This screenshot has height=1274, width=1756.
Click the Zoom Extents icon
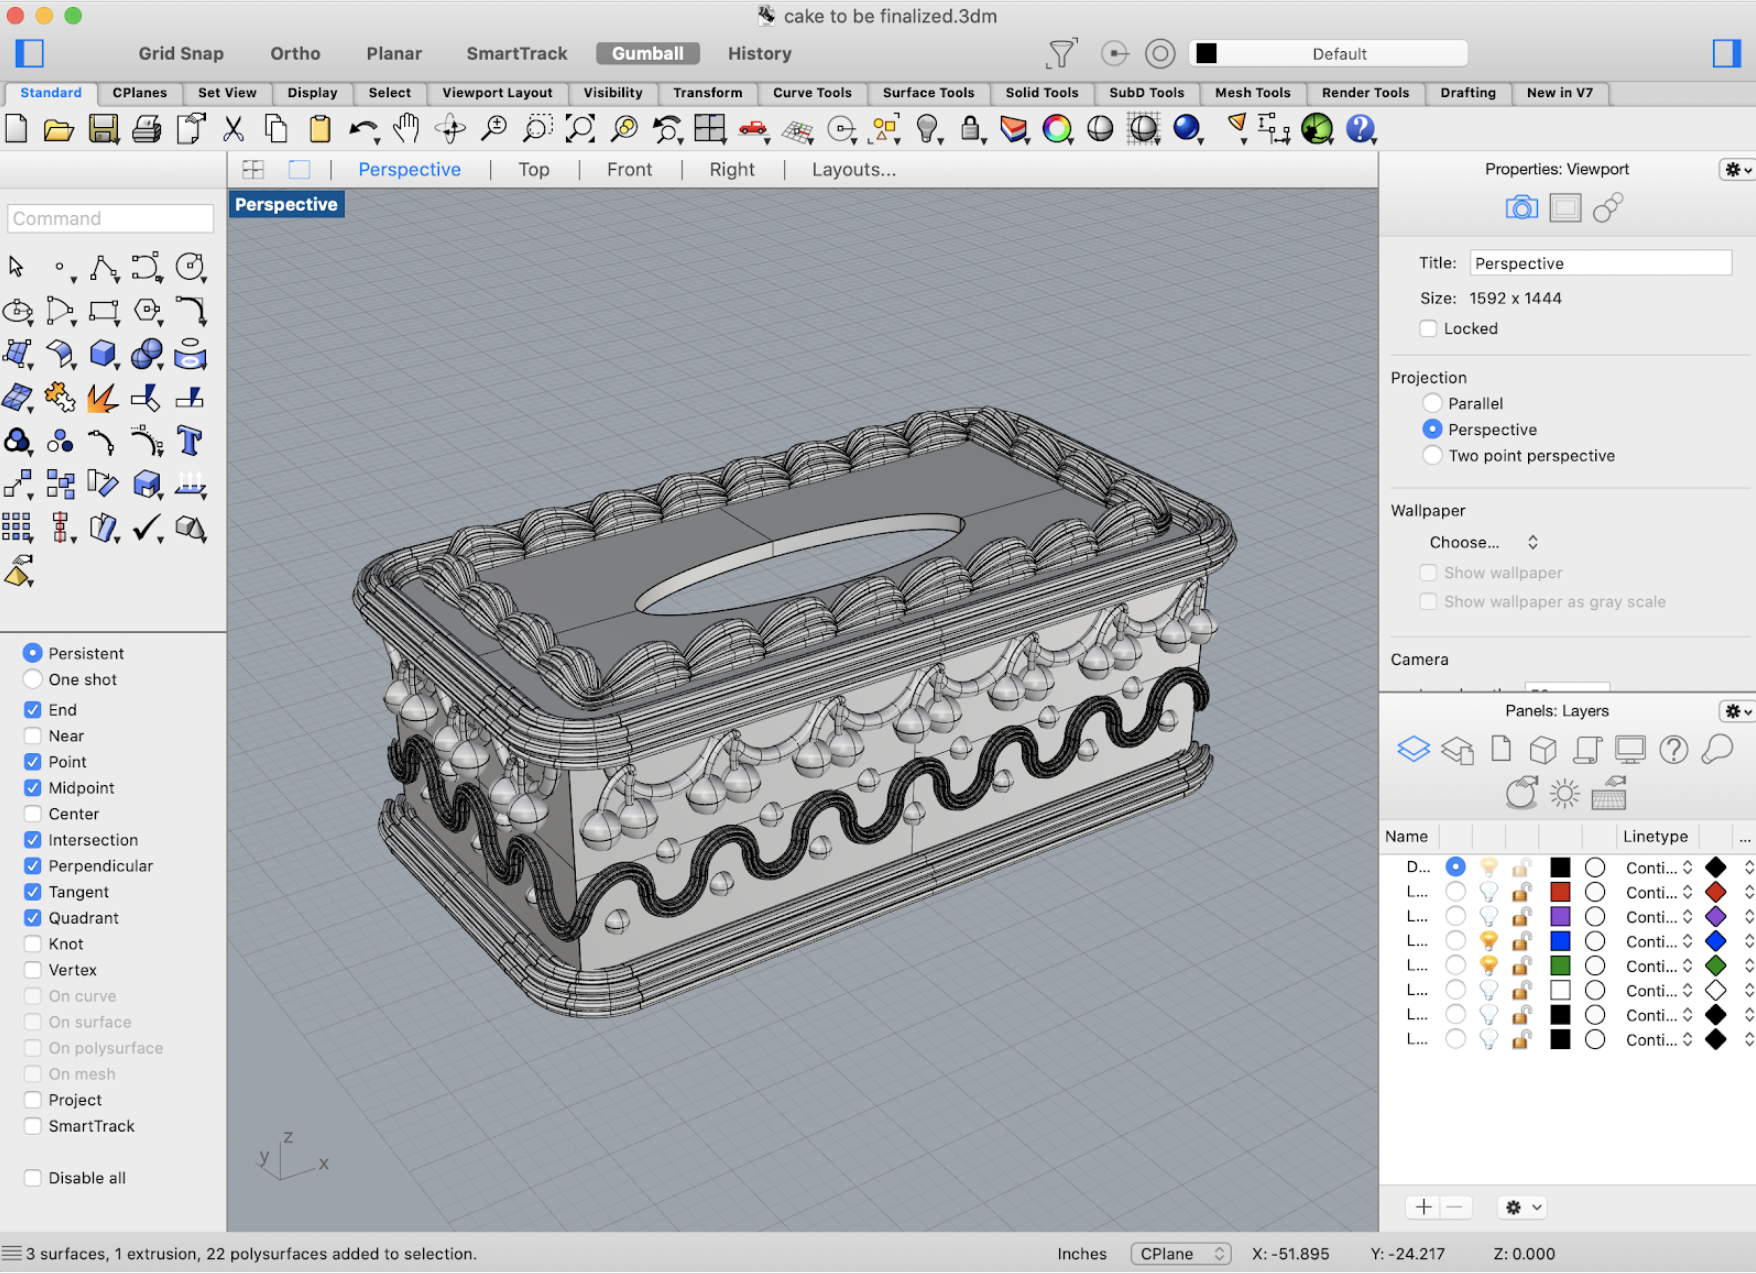click(x=580, y=129)
